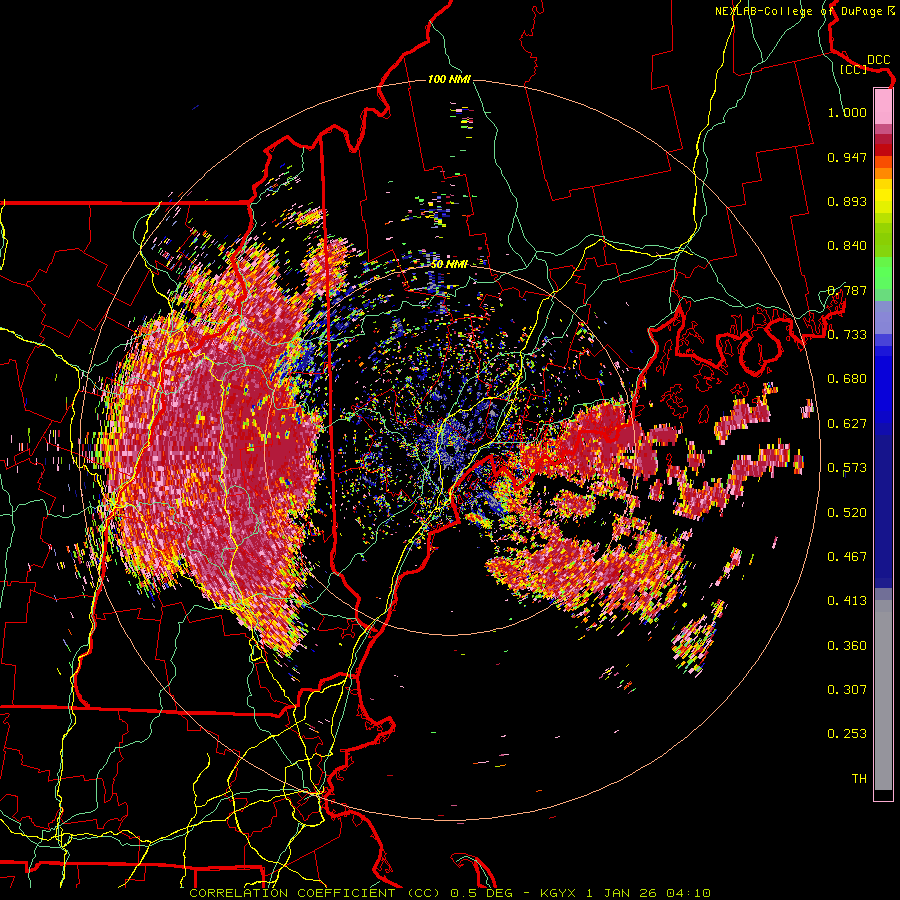Viewport: 900px width, 900px height.
Task: Click the [CC] units label
Action: point(853,69)
